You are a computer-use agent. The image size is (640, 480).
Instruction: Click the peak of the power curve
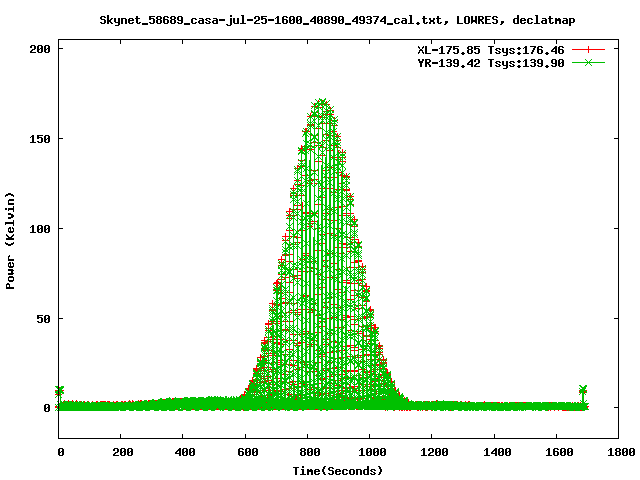(322, 102)
